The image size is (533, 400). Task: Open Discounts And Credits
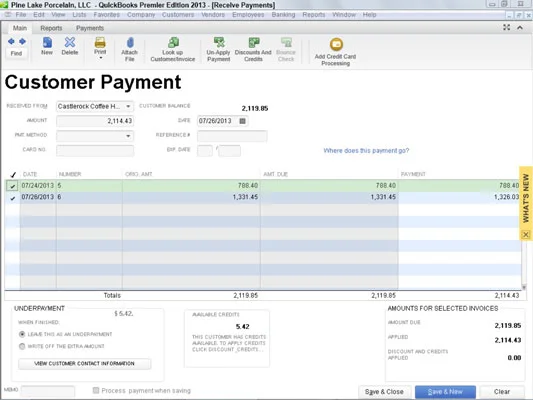(253, 49)
